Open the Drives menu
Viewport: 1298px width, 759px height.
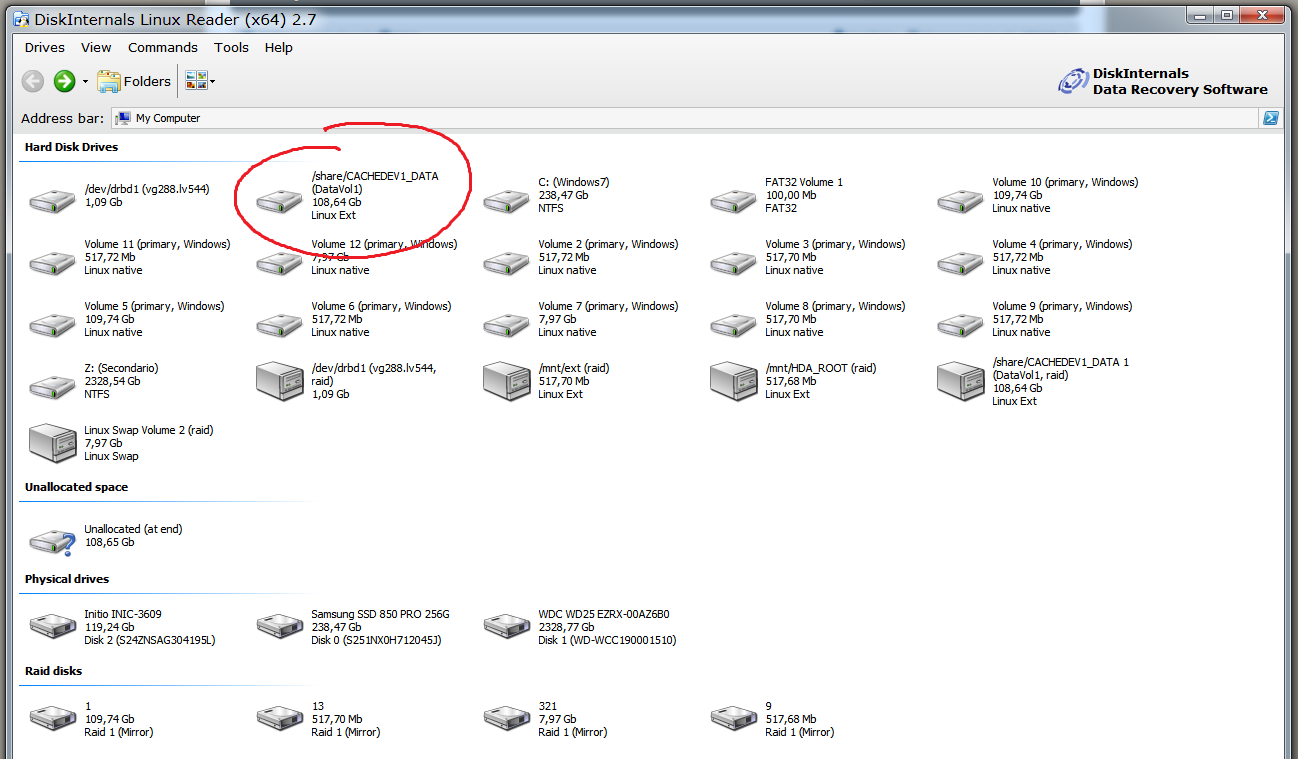44,47
